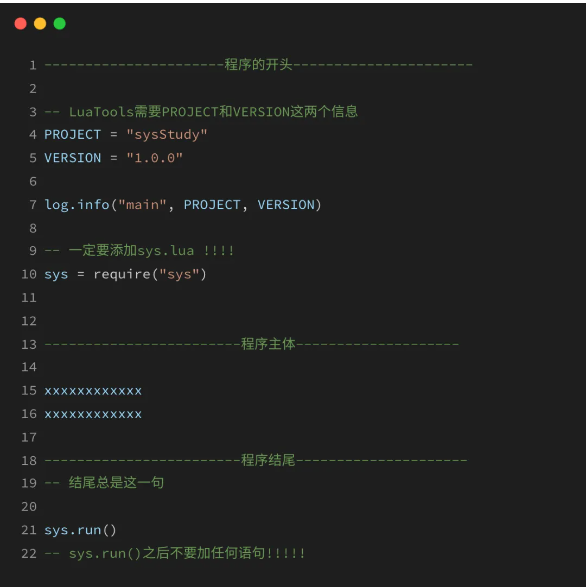Click the "1.0.0" version string
Viewport: 586px width, 587px height.
click(154, 158)
